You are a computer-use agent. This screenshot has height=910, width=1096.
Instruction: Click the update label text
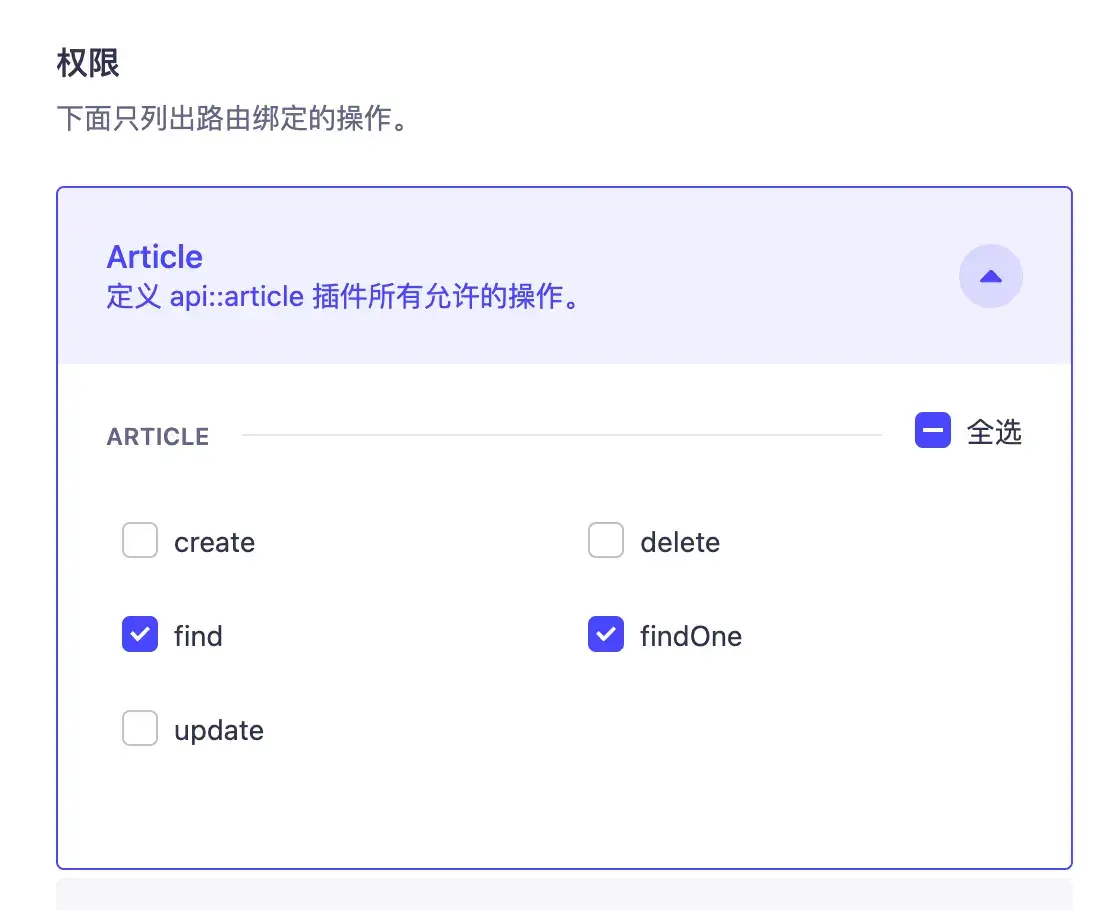pyautogui.click(x=219, y=730)
